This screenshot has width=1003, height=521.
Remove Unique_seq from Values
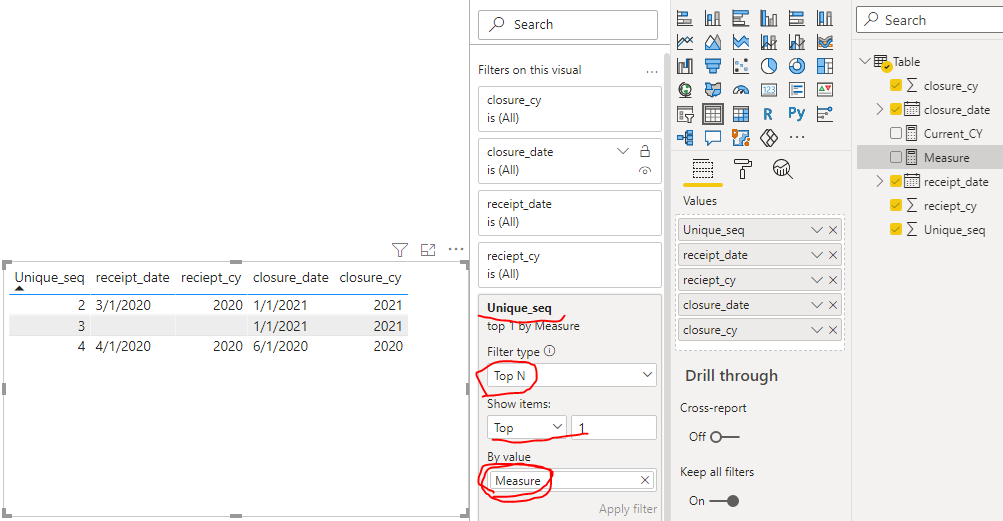point(833,230)
